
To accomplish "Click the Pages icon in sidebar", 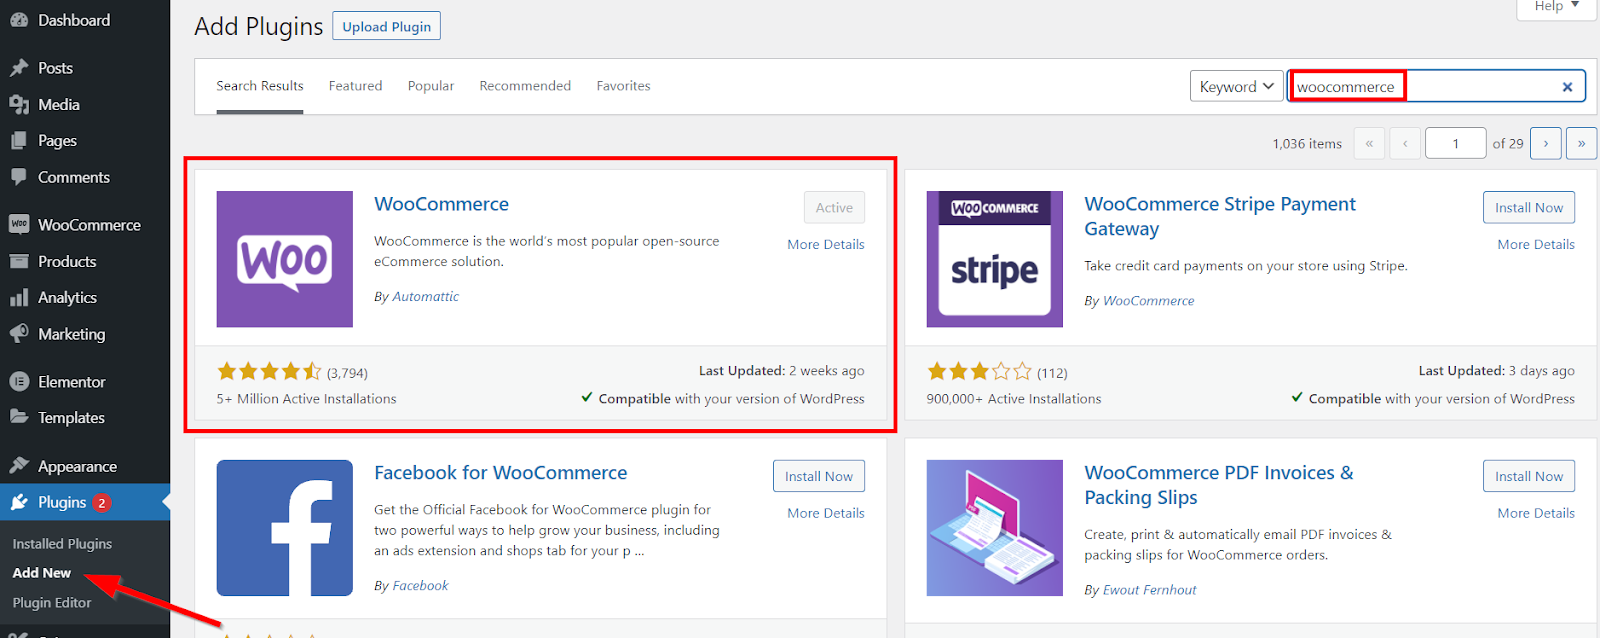I will 19,141.
